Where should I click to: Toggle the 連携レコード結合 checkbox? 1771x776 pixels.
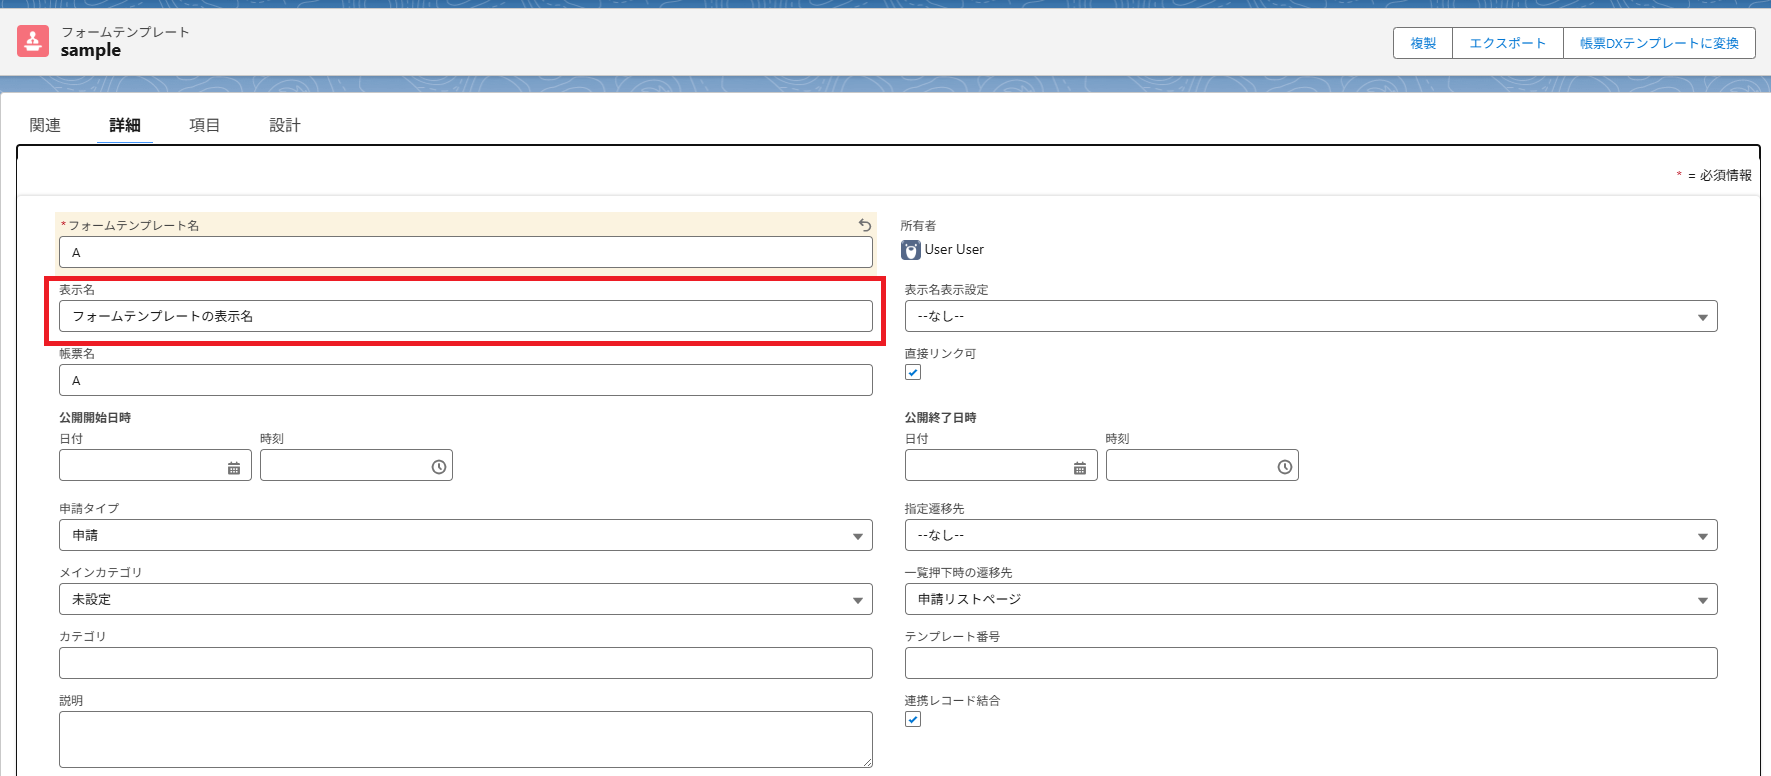(913, 719)
